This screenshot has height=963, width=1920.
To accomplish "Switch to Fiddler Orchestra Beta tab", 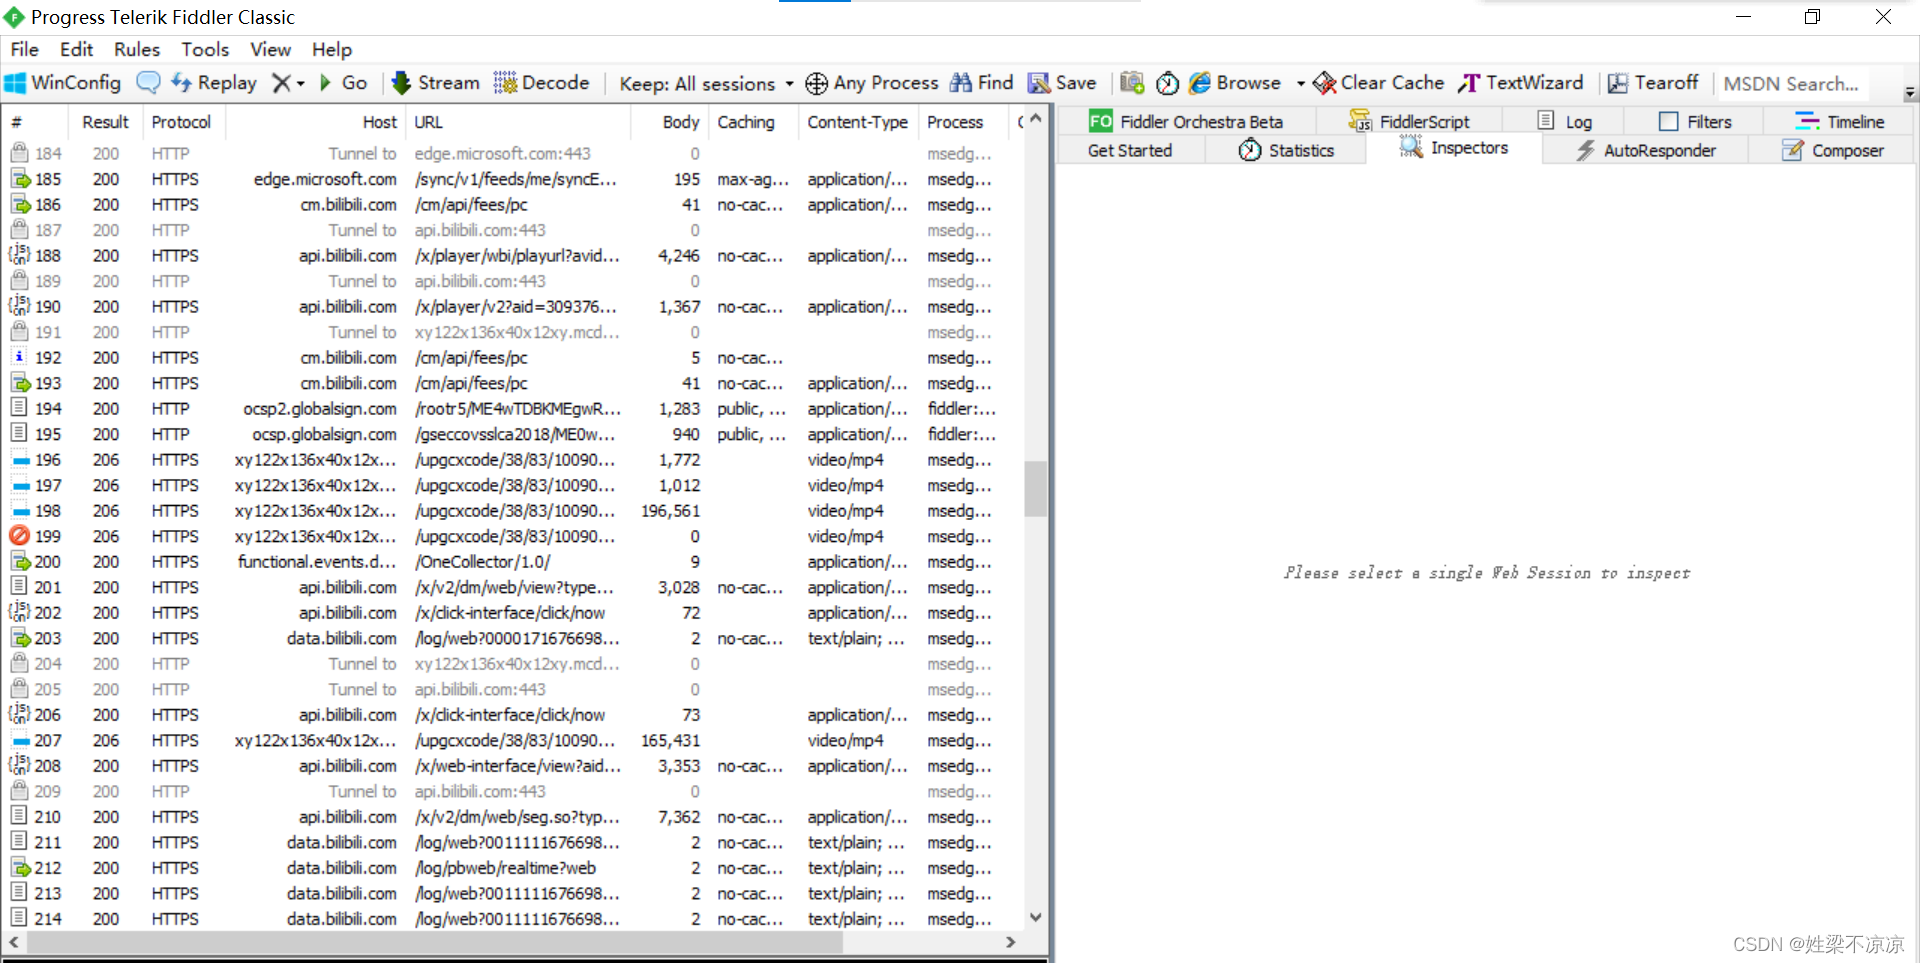I will 1187,121.
